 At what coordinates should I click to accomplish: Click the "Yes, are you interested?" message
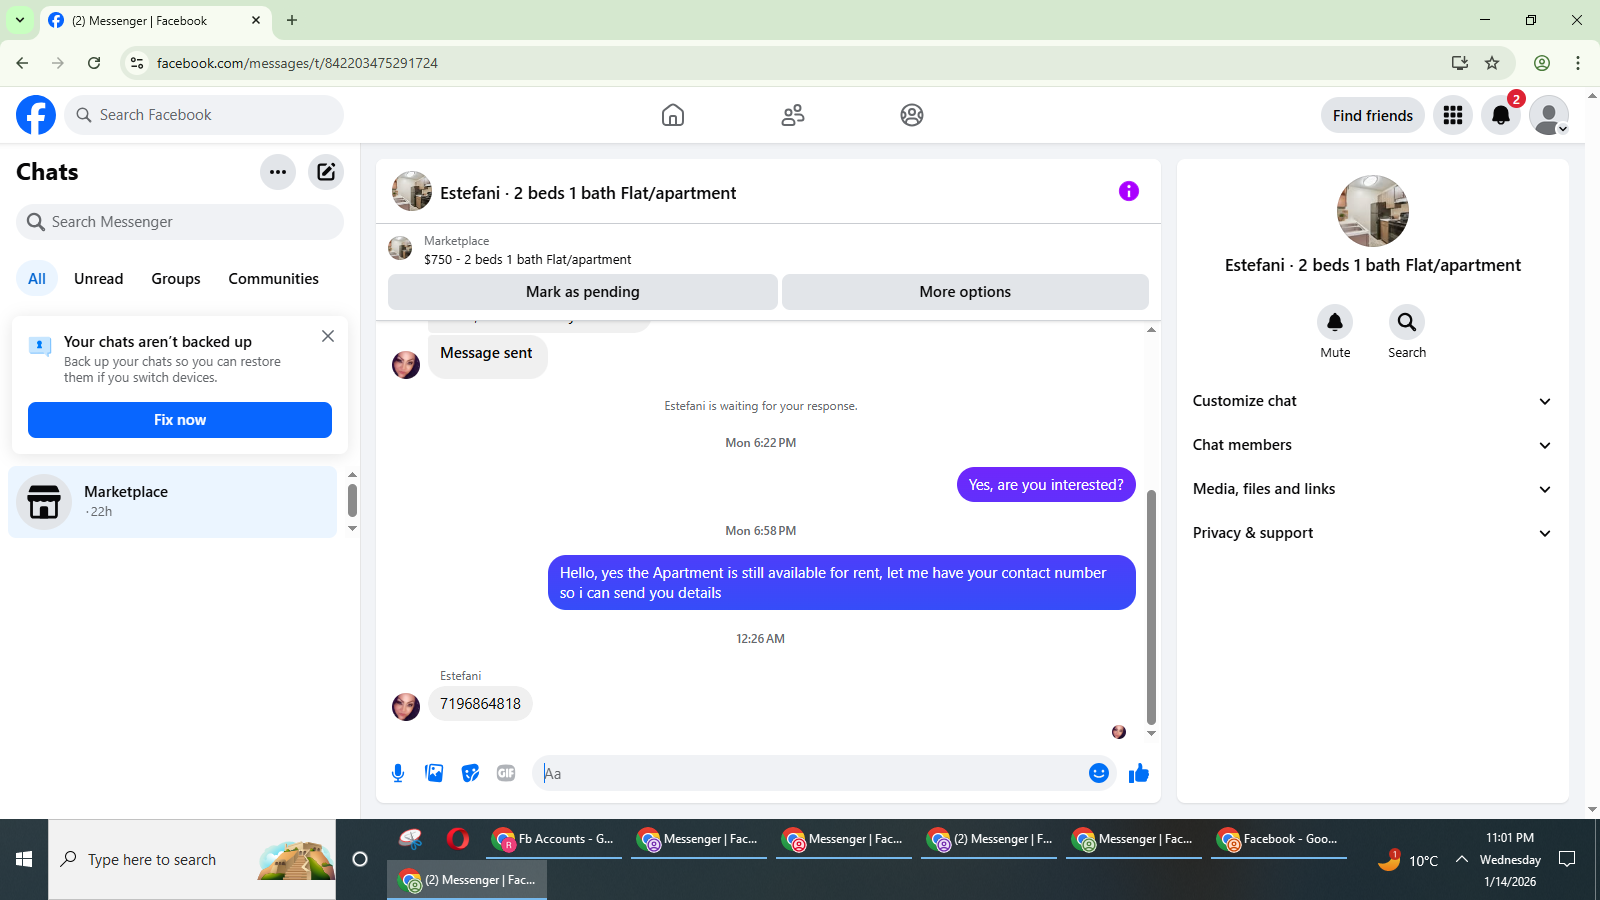1046,485
